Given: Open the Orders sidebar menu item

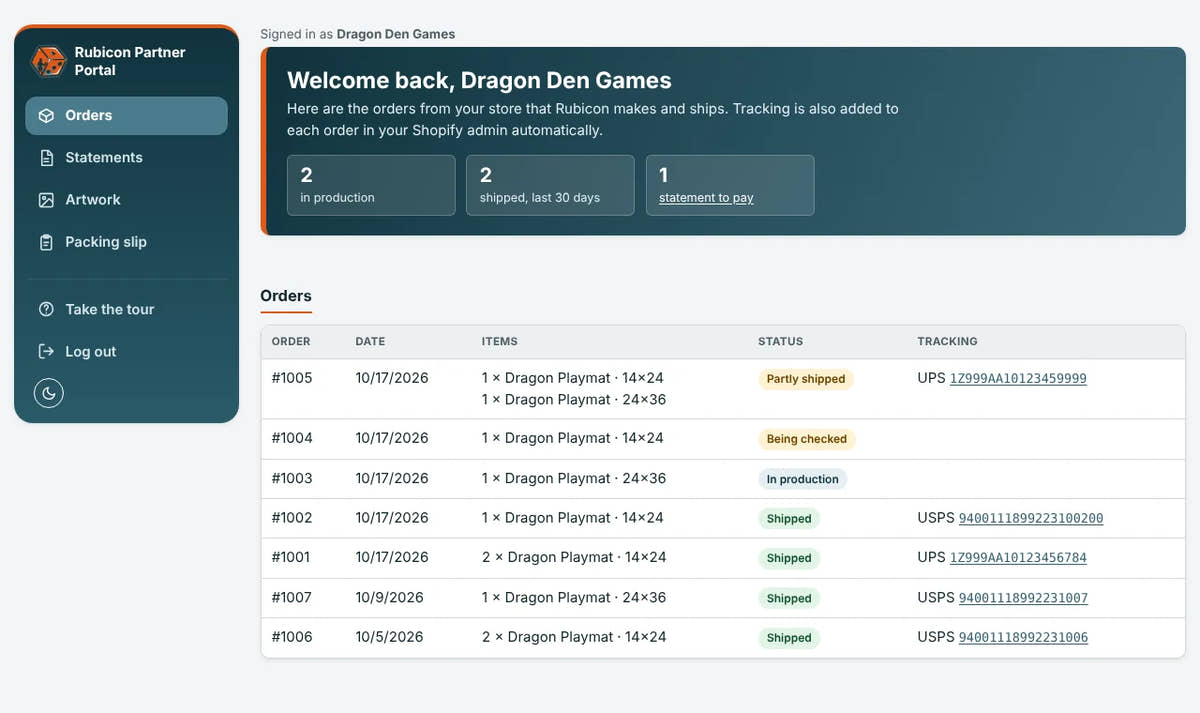Looking at the screenshot, I should tap(126, 115).
